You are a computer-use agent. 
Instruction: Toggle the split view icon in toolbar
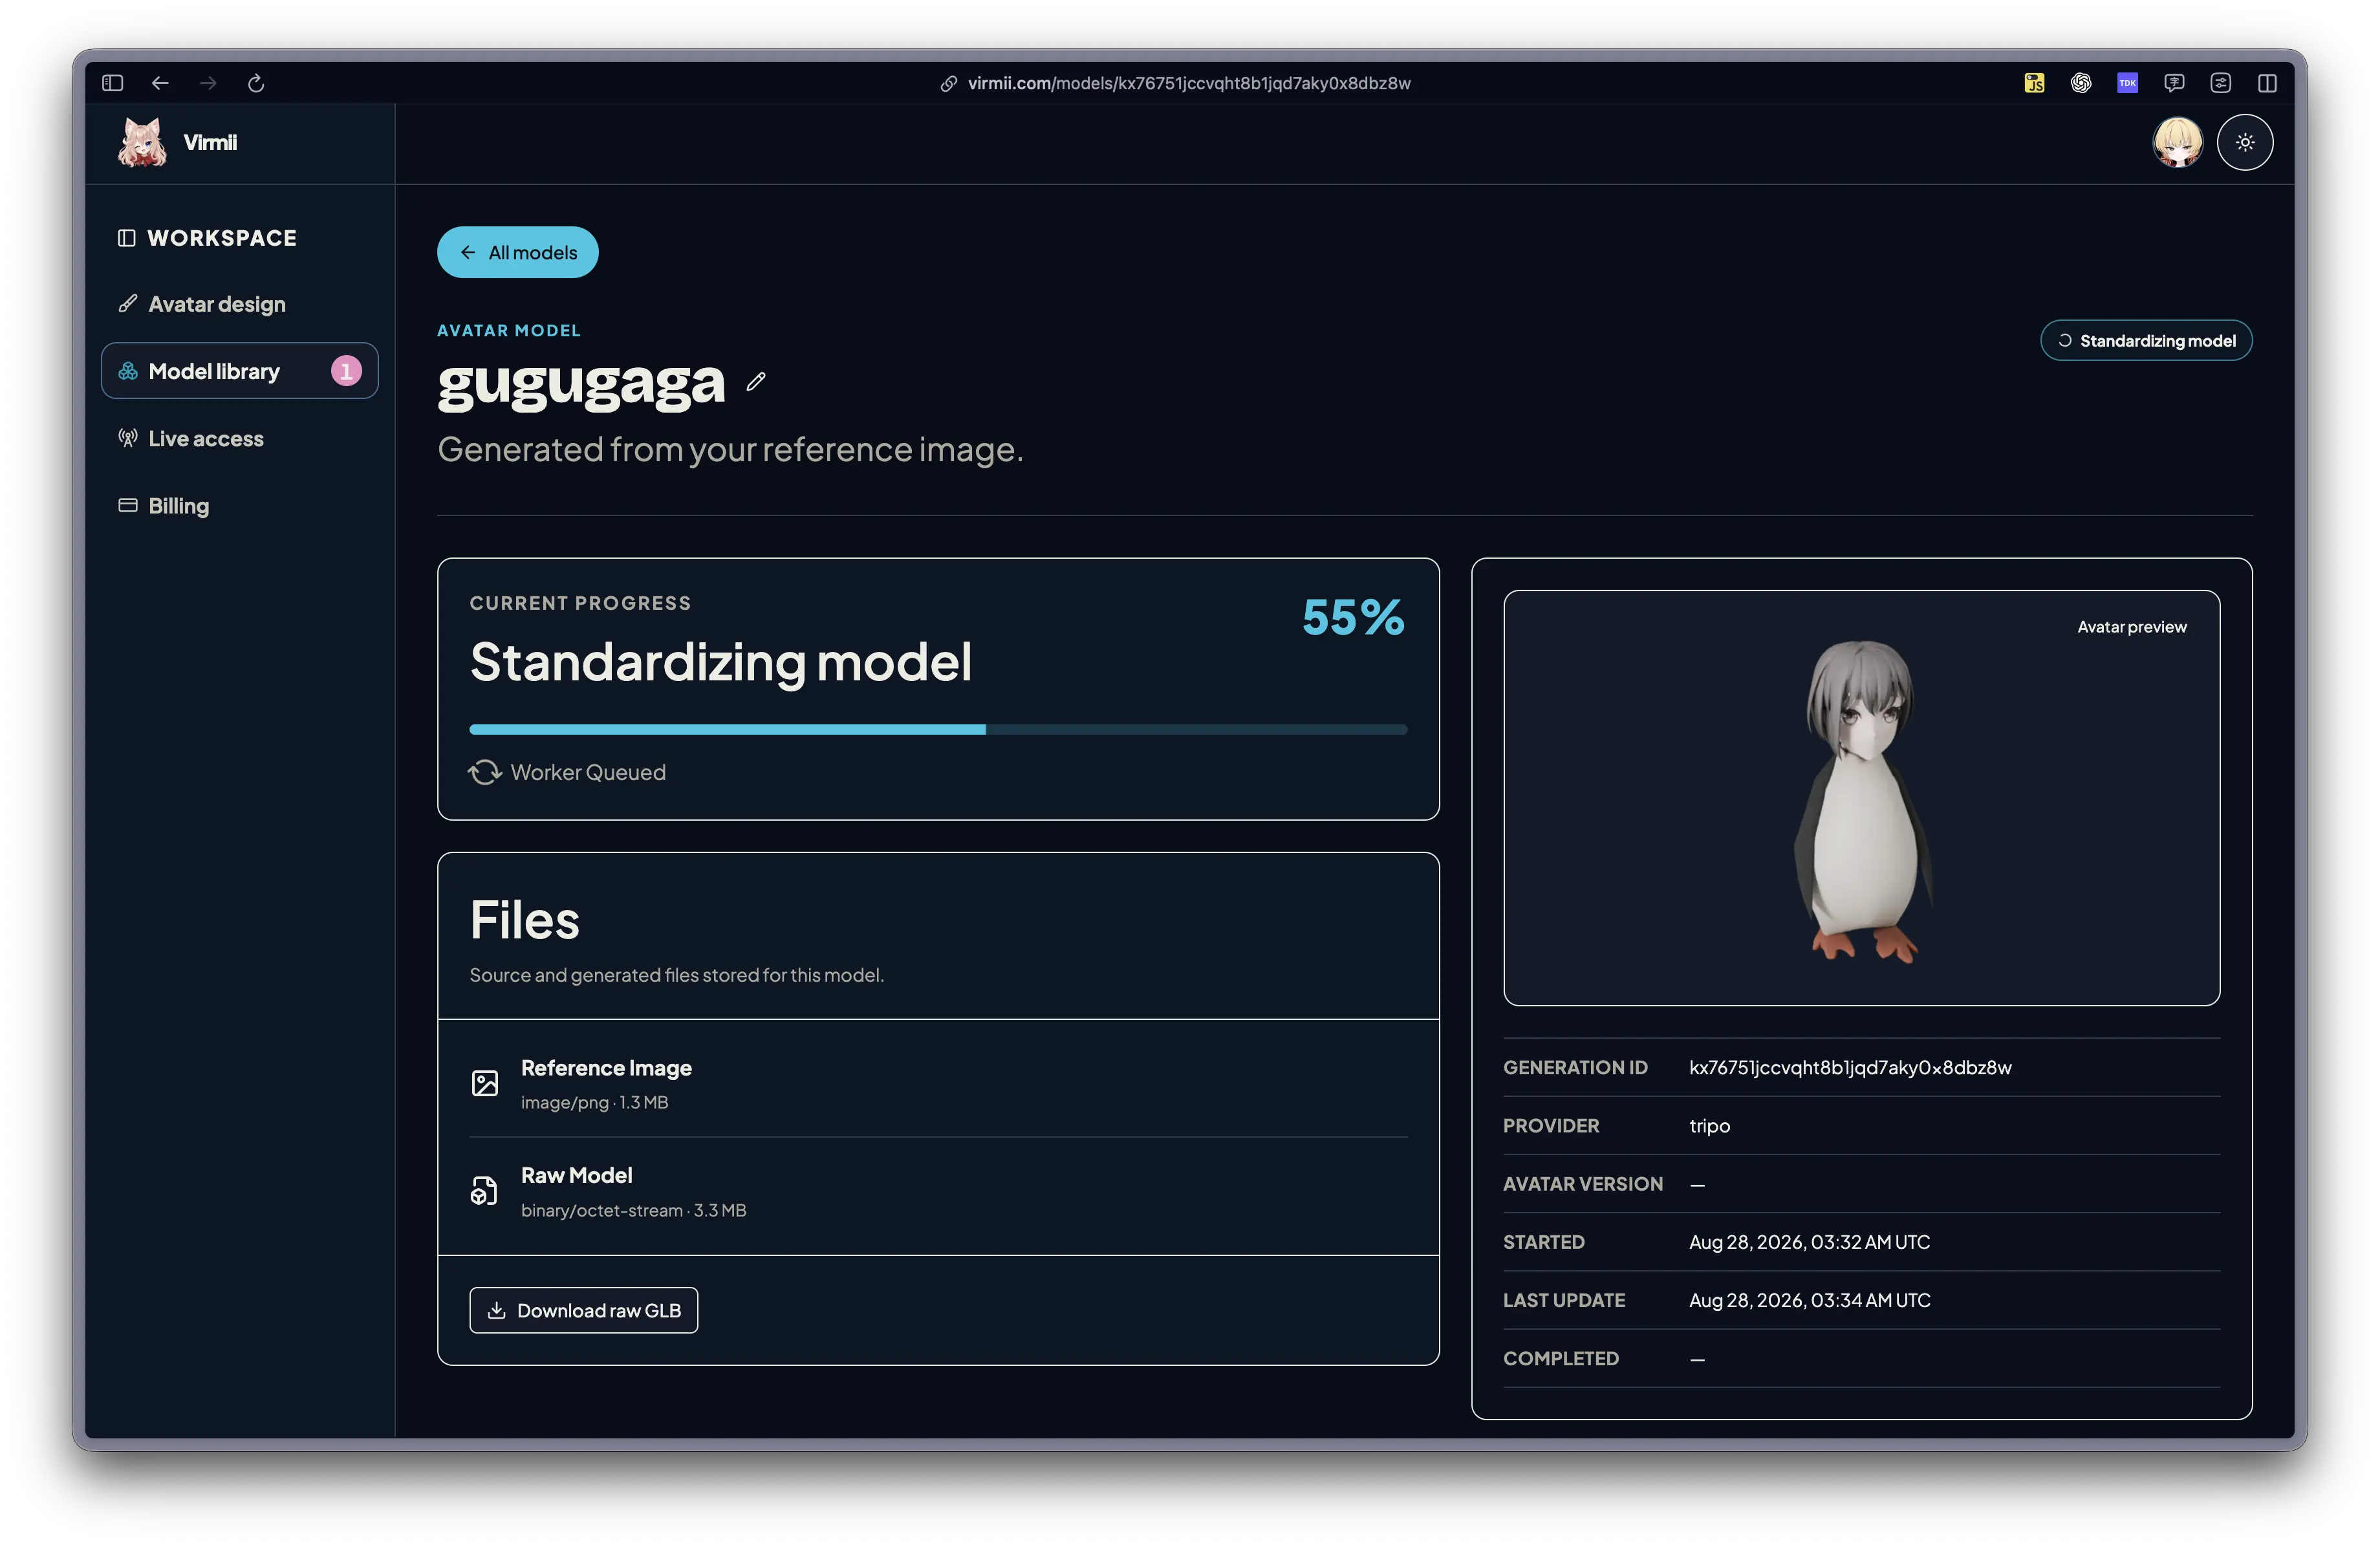[x=2267, y=83]
